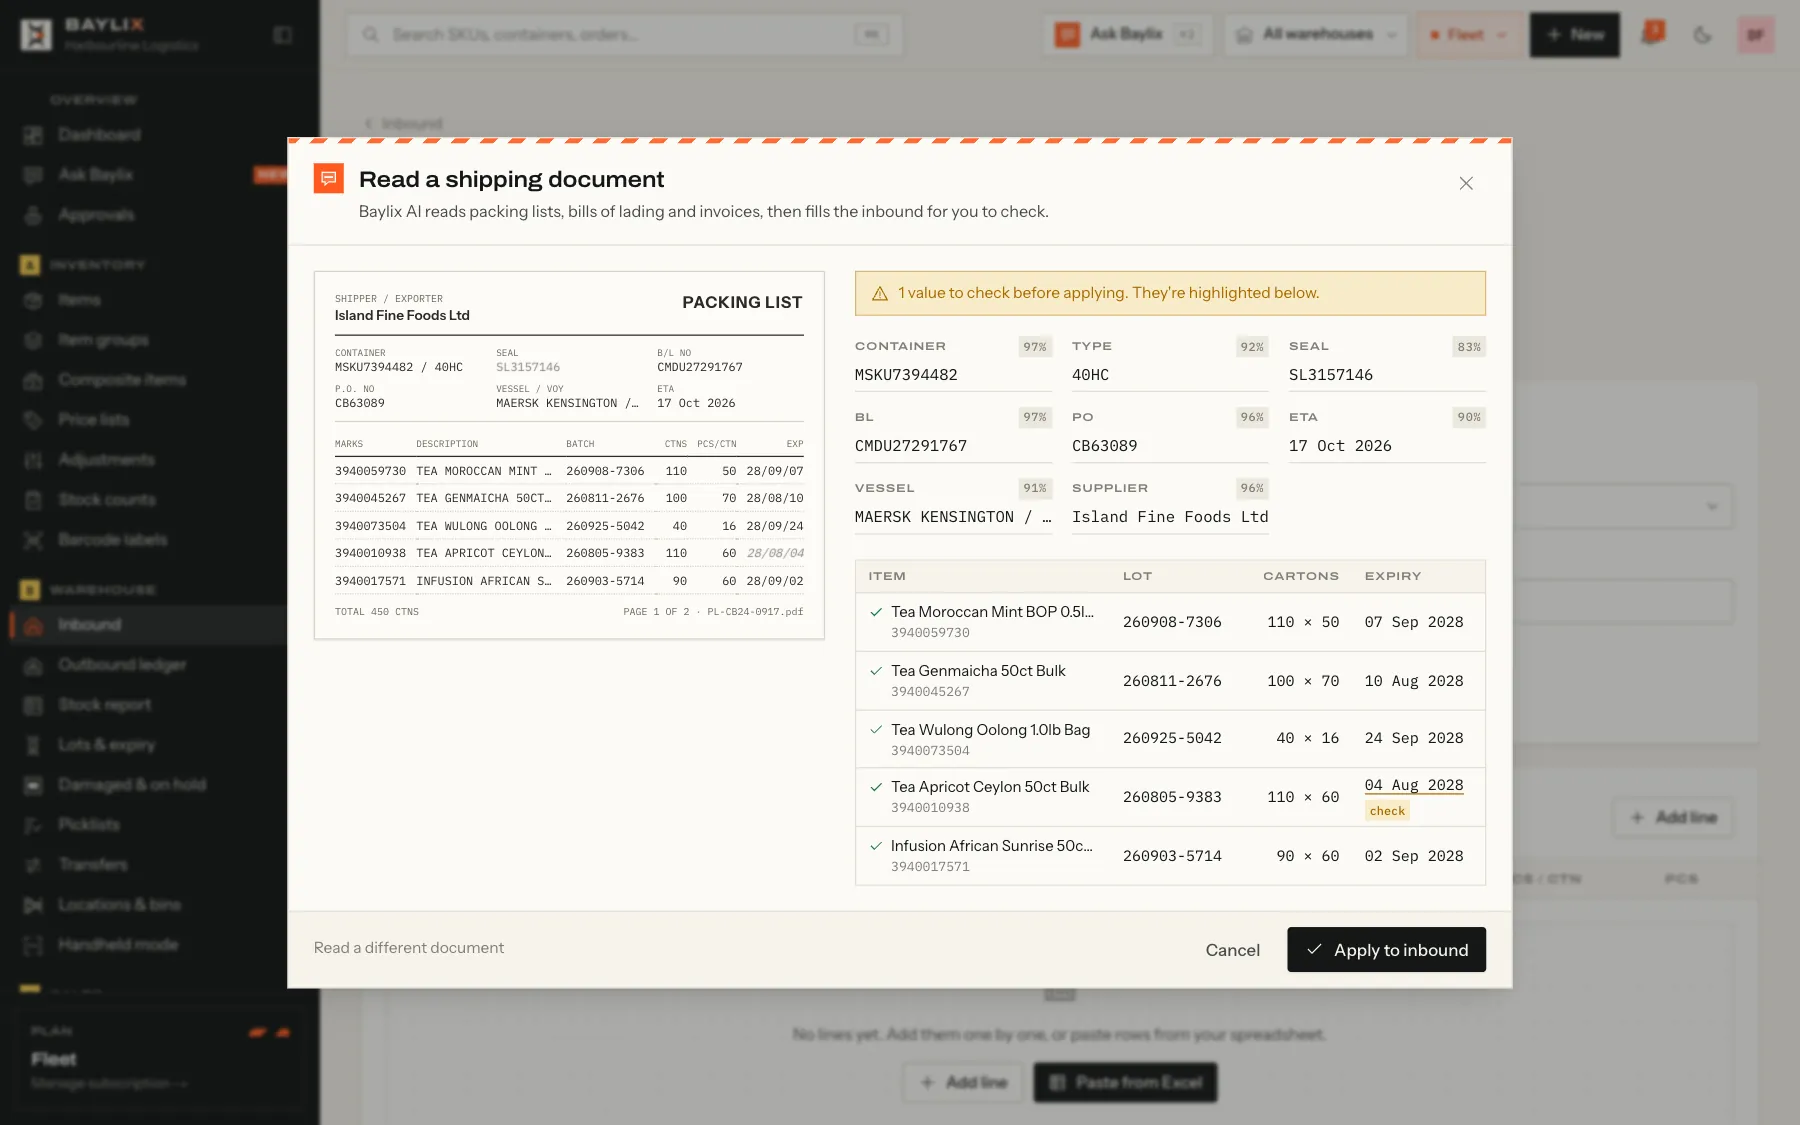Edit the Supplier field Island Fine Foods Ltd
The height and width of the screenshot is (1125, 1800).
1170,517
